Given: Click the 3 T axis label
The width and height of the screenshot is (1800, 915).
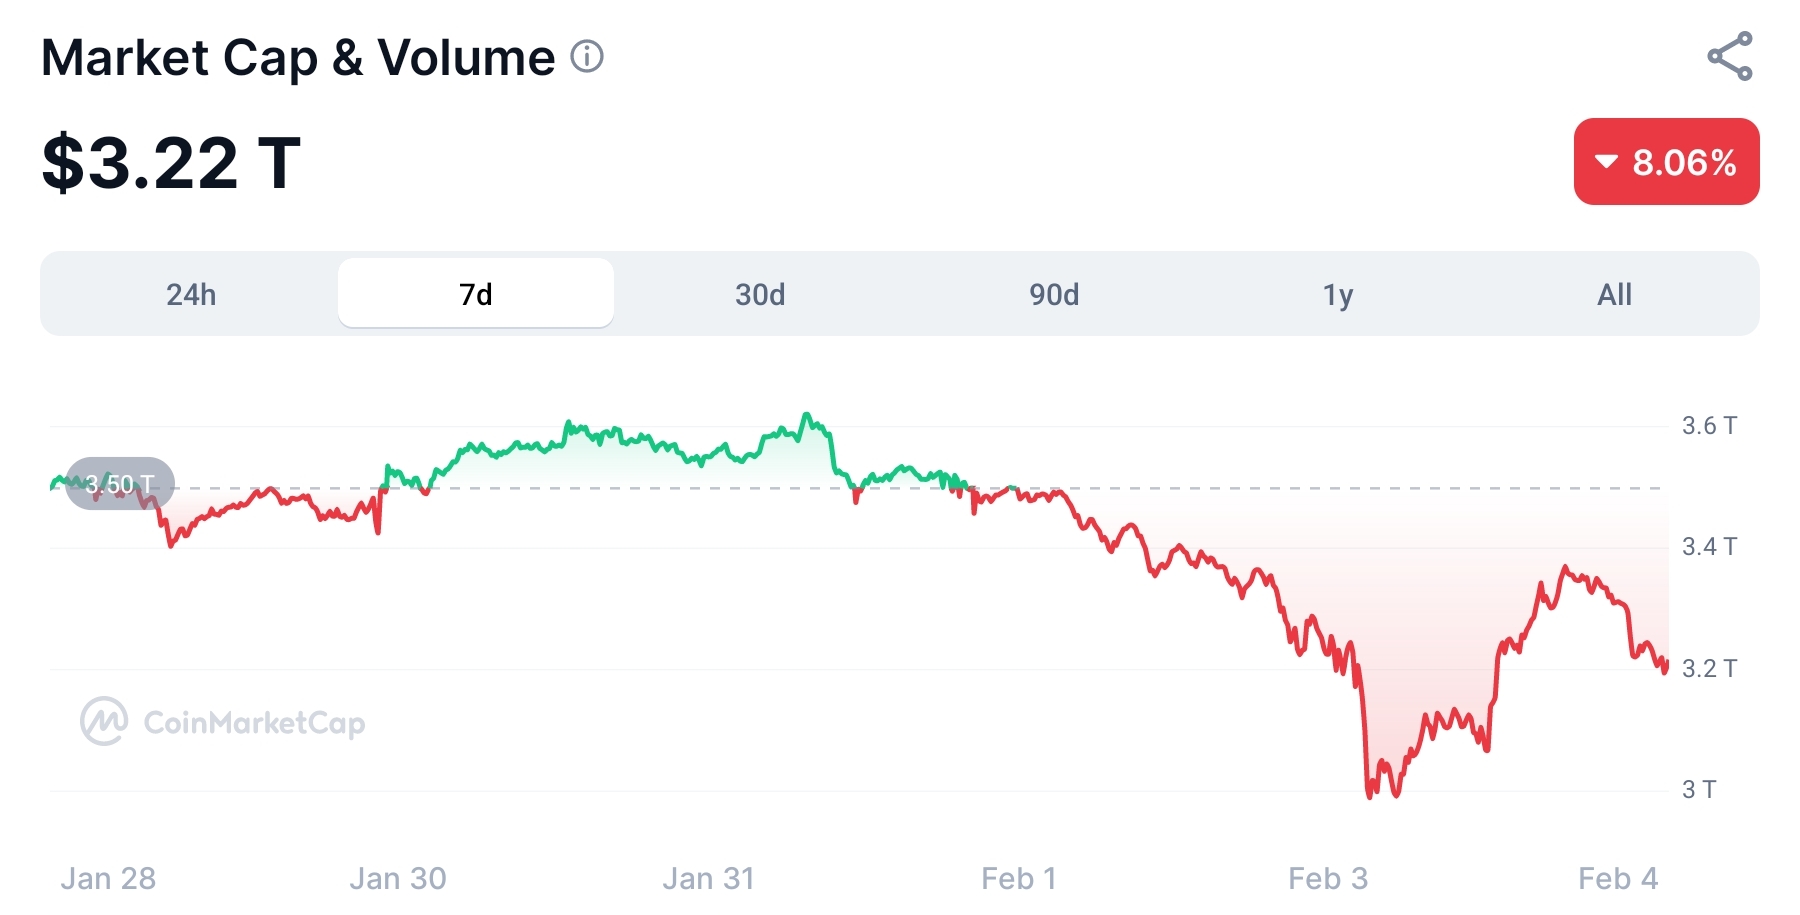Looking at the screenshot, I should 1698,790.
